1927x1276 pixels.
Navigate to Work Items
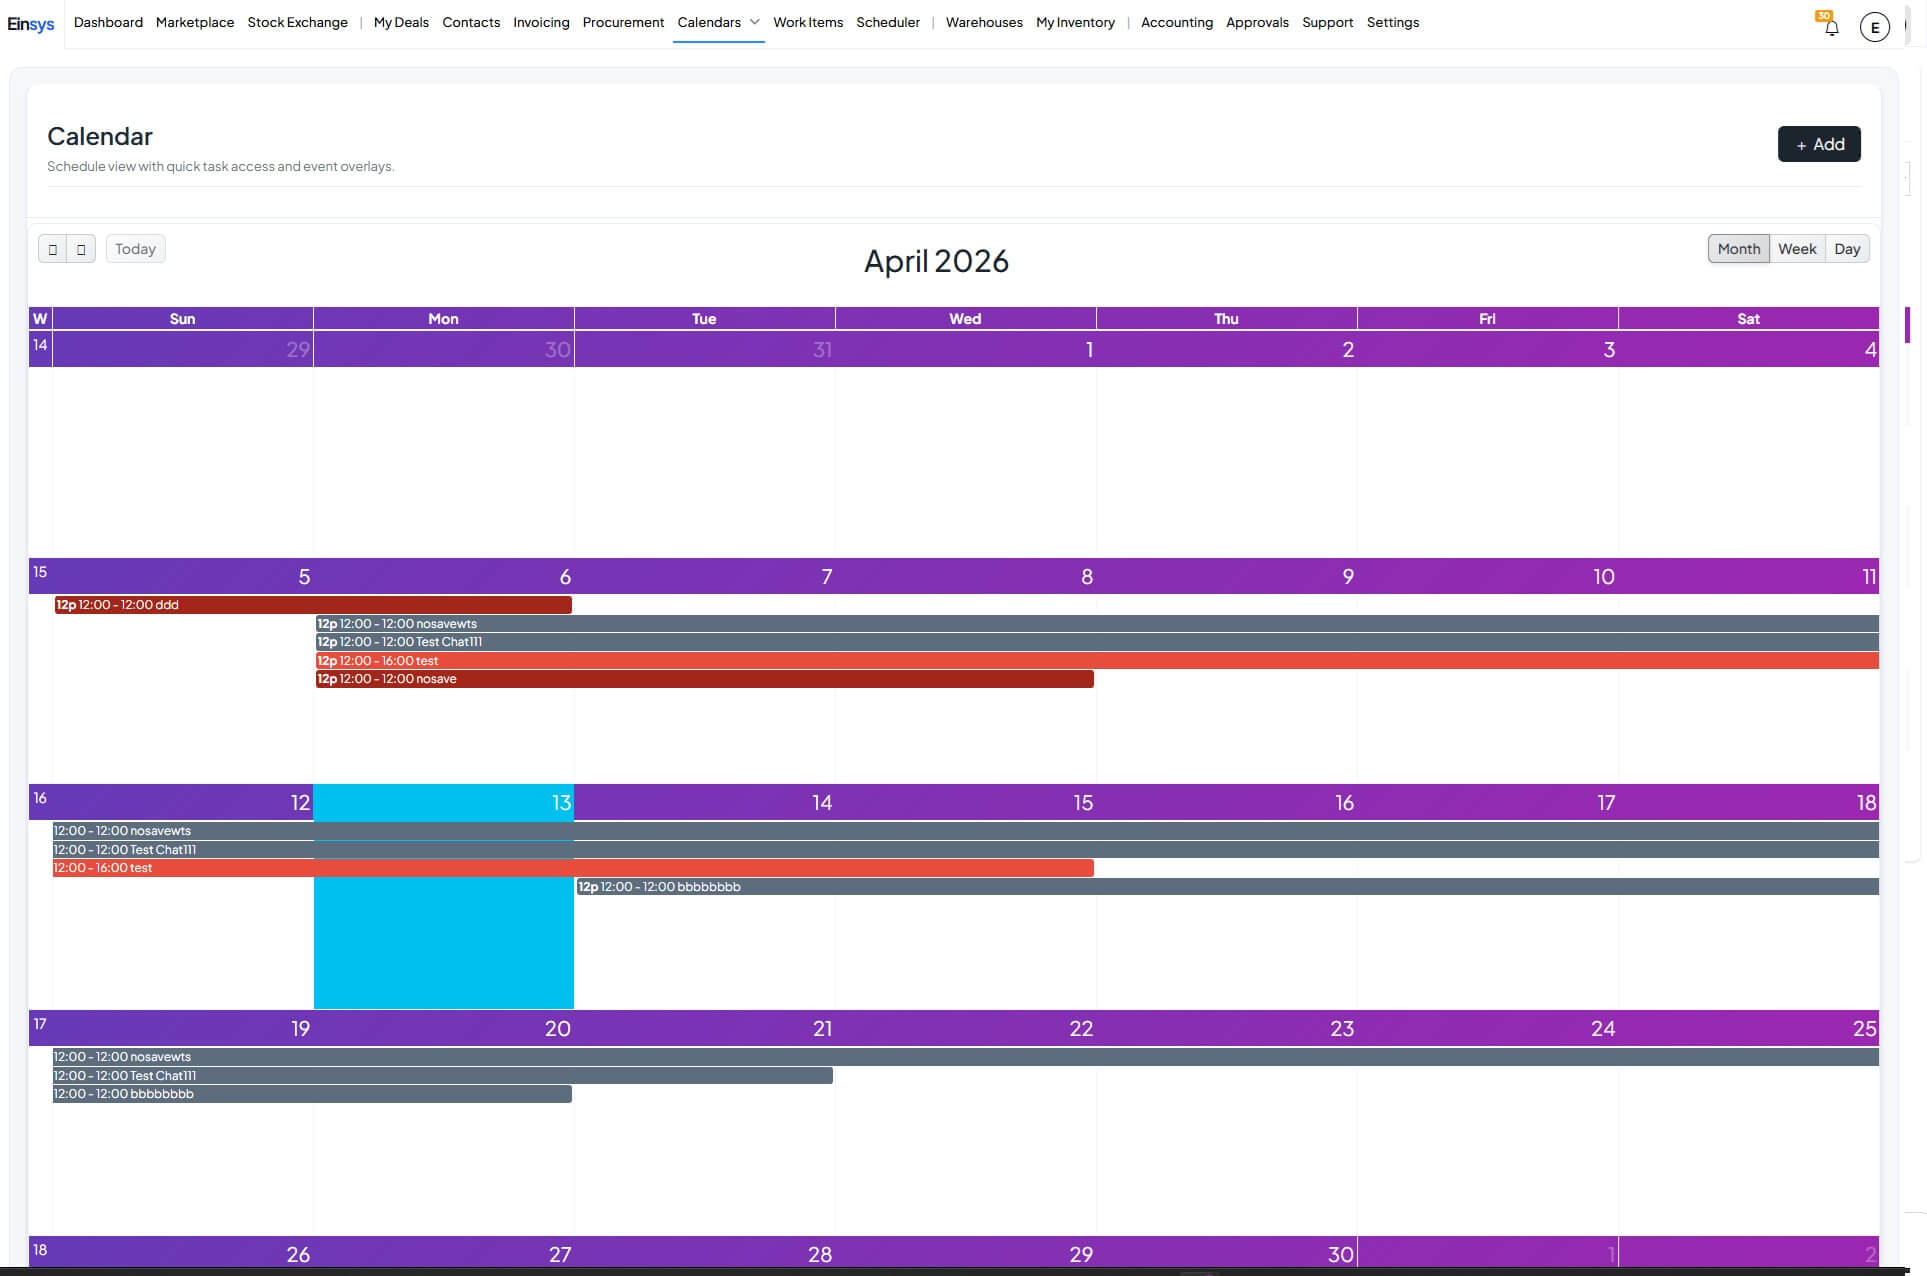point(807,22)
